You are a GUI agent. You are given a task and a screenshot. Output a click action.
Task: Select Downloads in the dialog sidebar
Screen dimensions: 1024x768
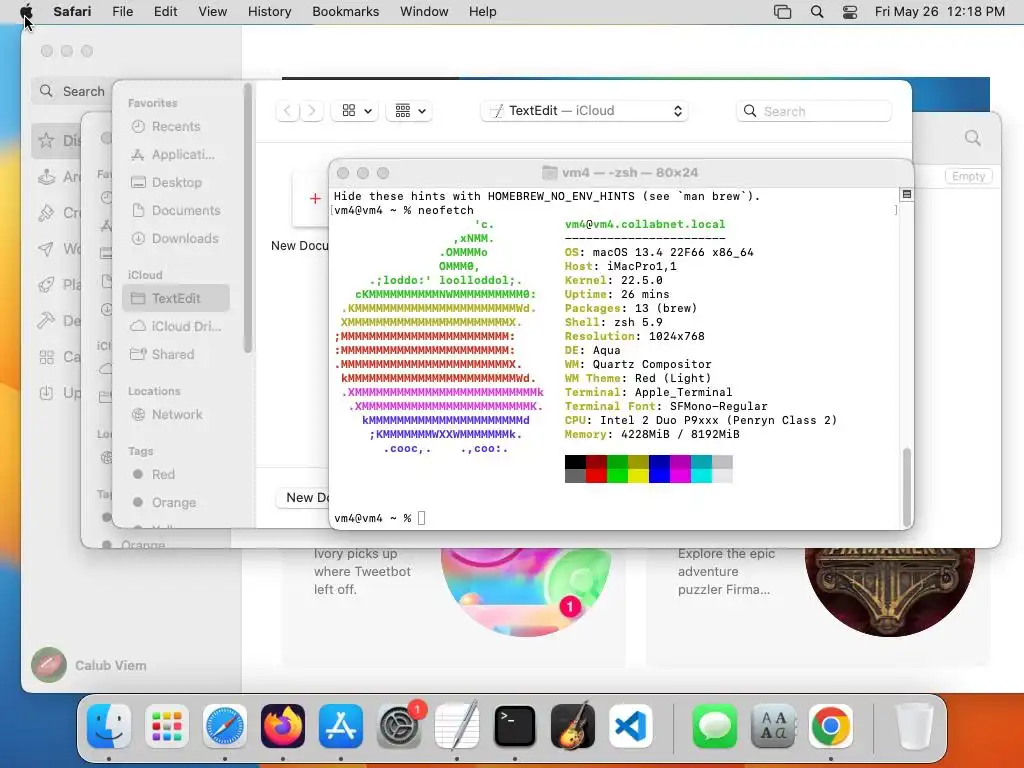coord(176,239)
